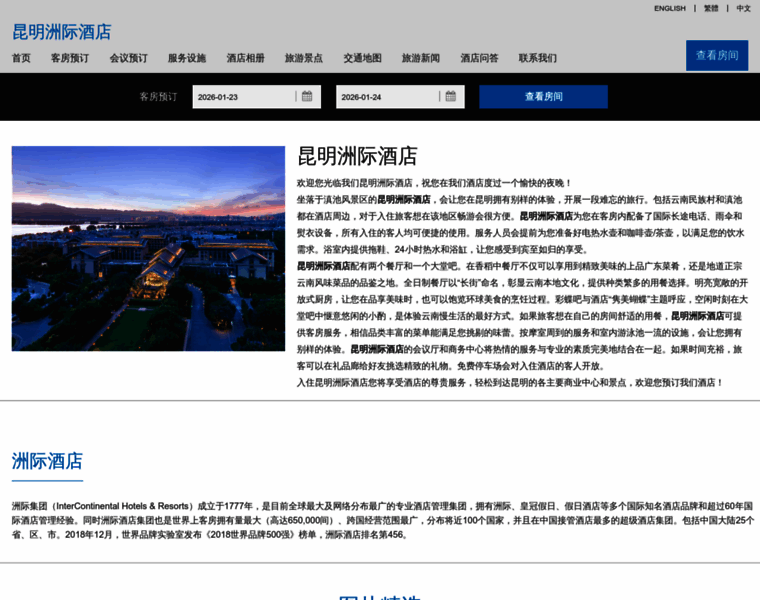Click the check-out date field 2026-01-24
Screen dimensions: 760x600
pyautogui.click(x=386, y=97)
